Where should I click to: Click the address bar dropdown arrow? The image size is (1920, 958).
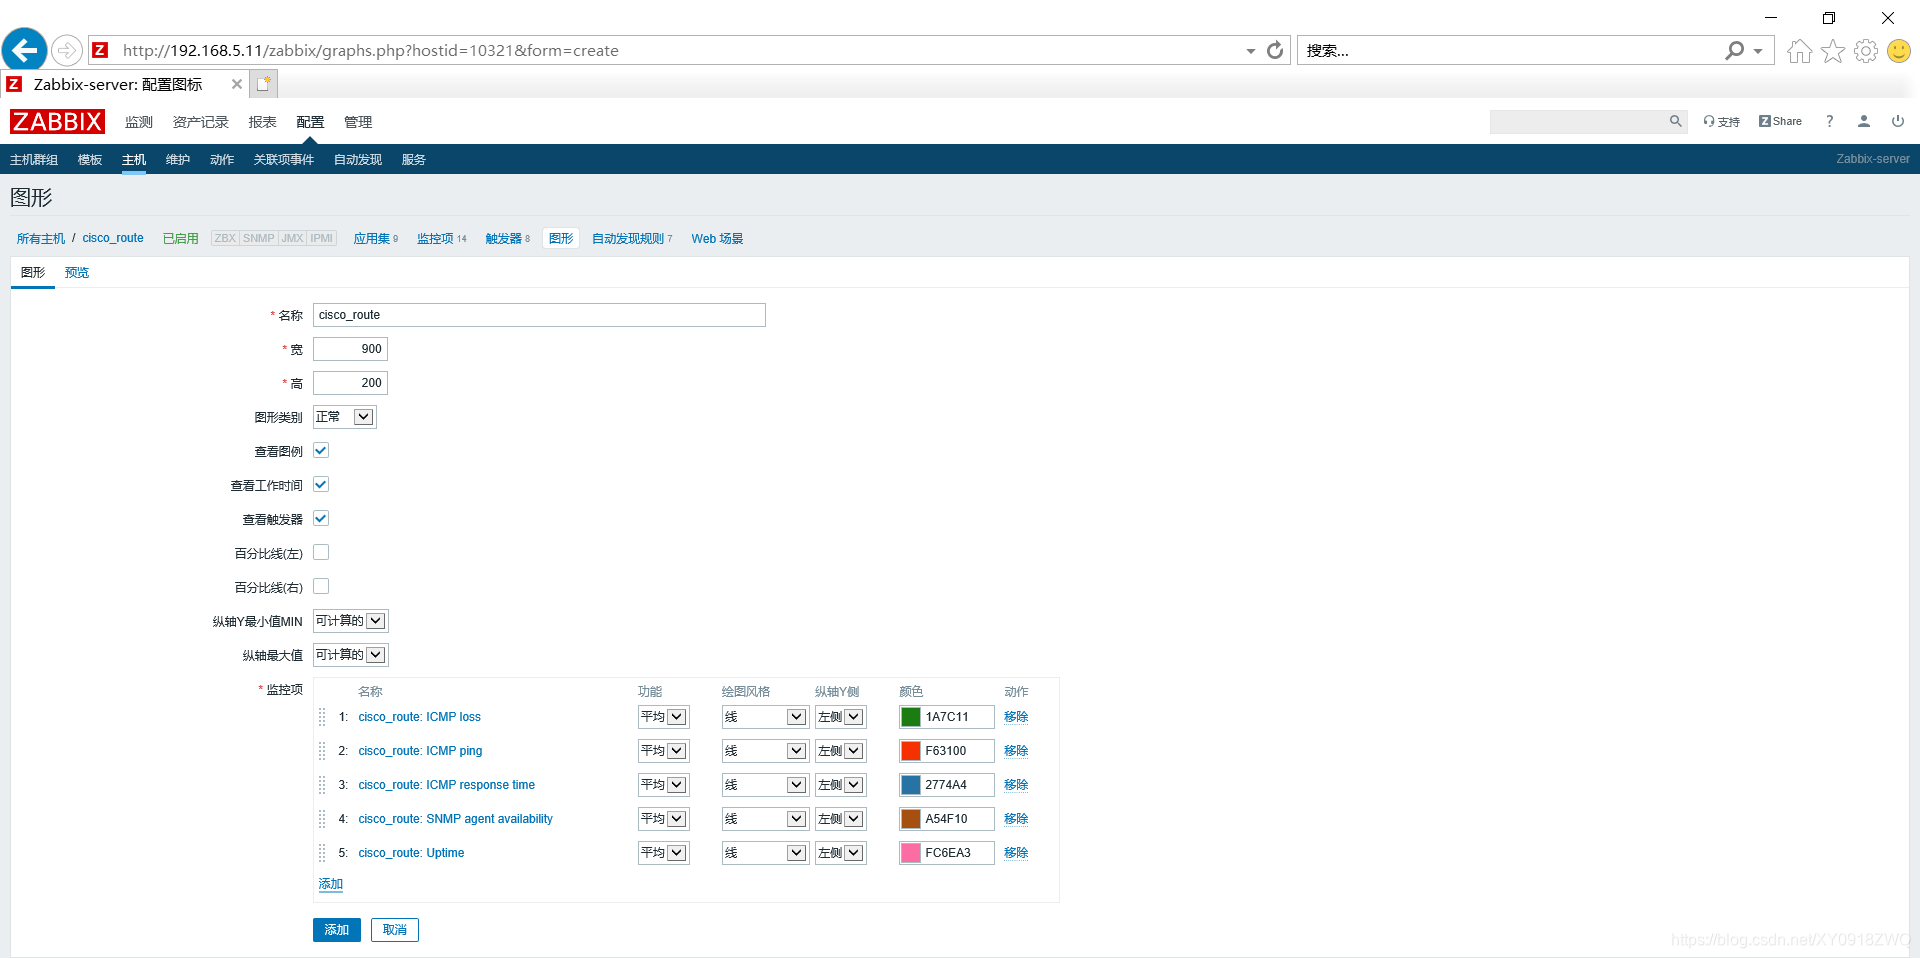click(1251, 51)
